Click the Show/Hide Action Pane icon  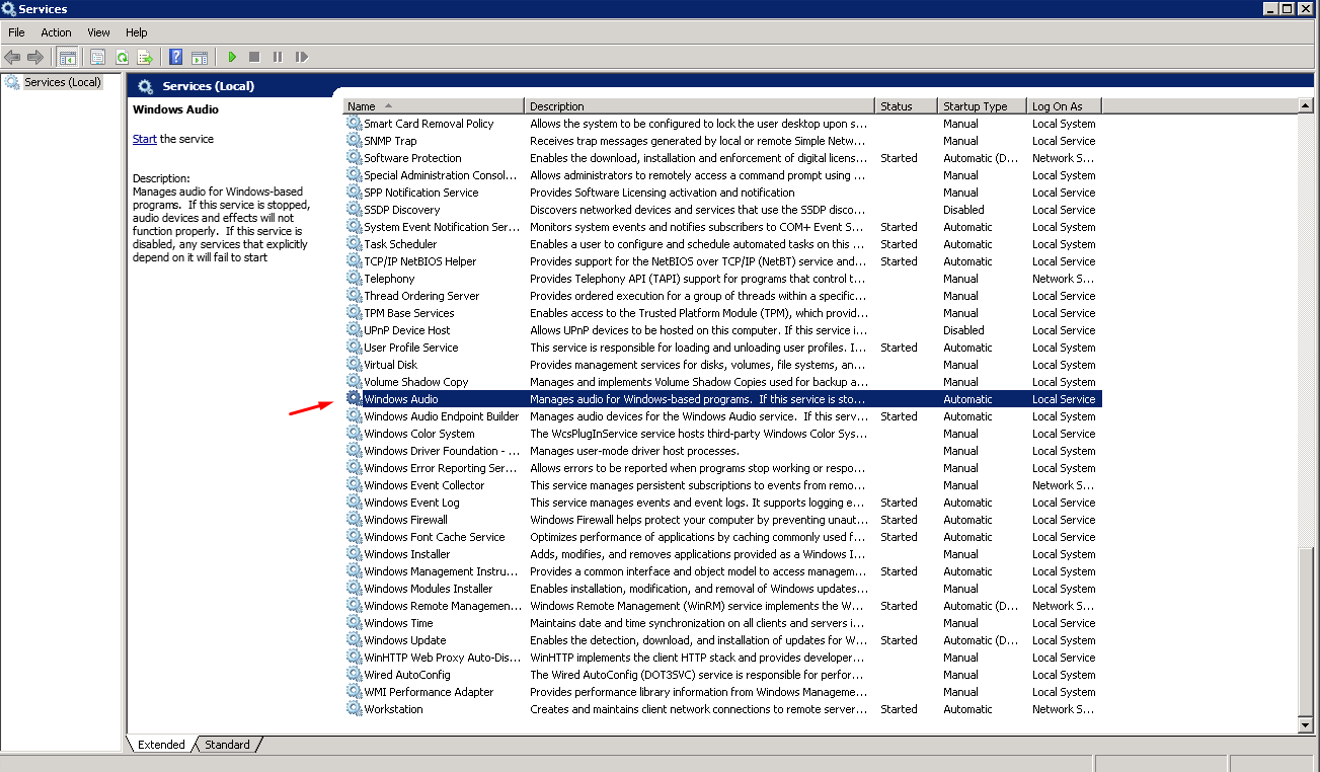pos(200,57)
